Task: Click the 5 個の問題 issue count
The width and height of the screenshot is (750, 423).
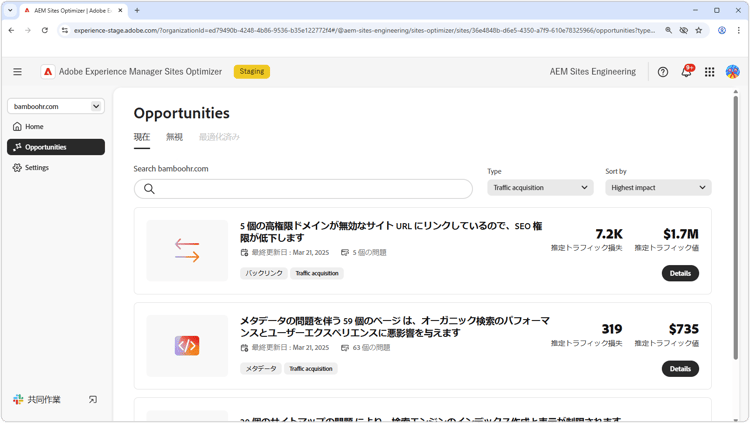Action: point(369,252)
